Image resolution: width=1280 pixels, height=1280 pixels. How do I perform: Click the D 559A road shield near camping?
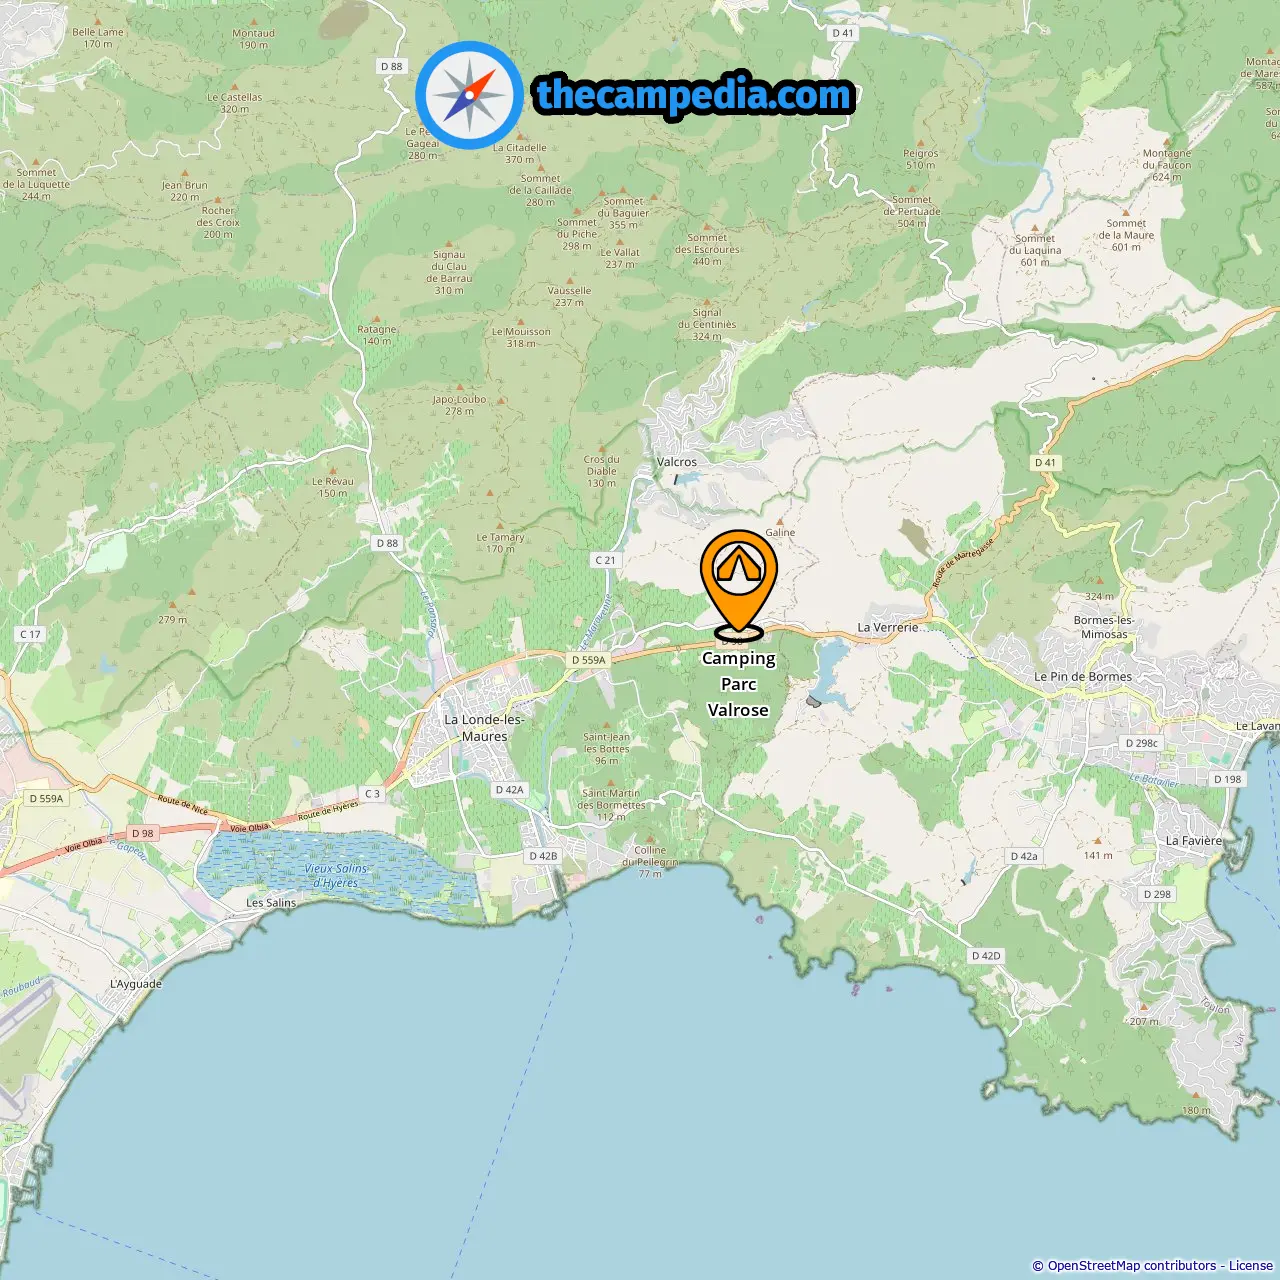click(x=589, y=660)
